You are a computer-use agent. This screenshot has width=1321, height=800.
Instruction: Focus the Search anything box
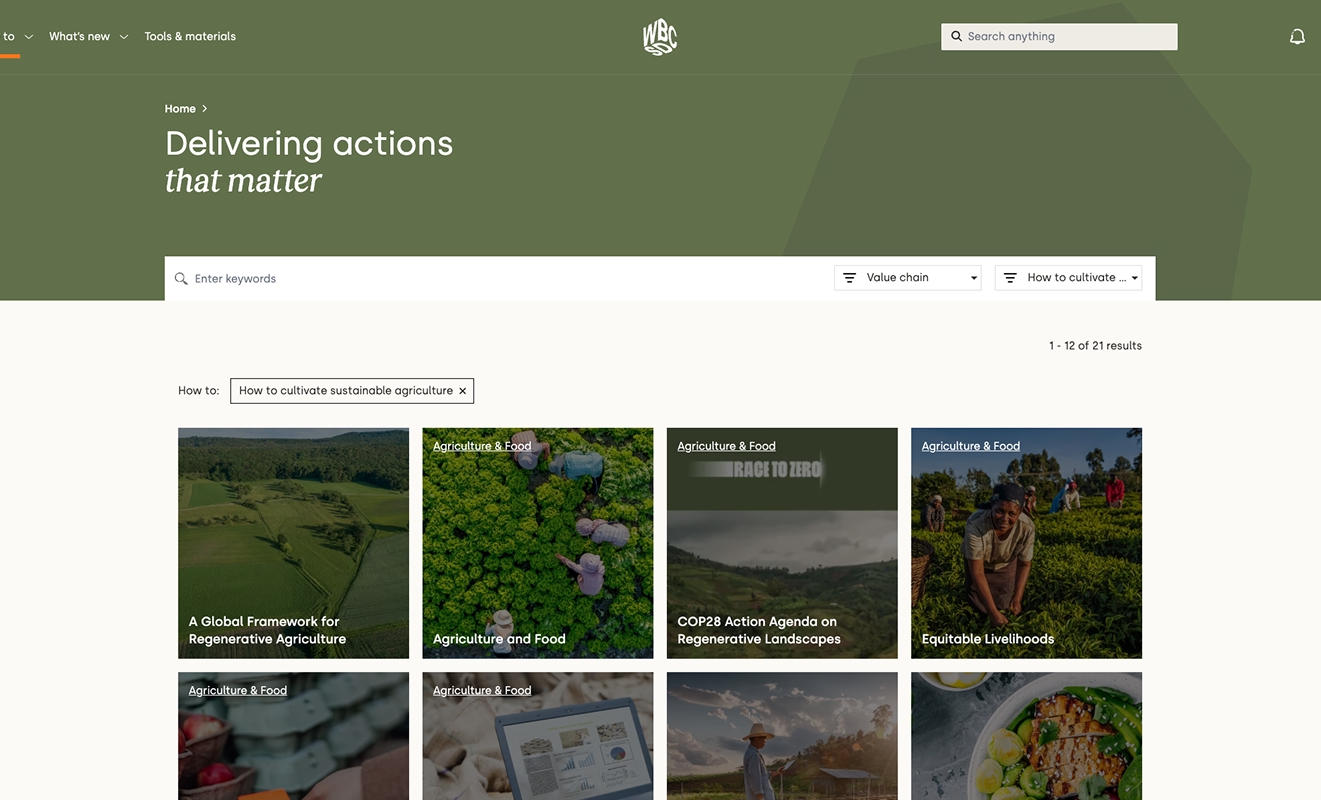(x=1059, y=37)
